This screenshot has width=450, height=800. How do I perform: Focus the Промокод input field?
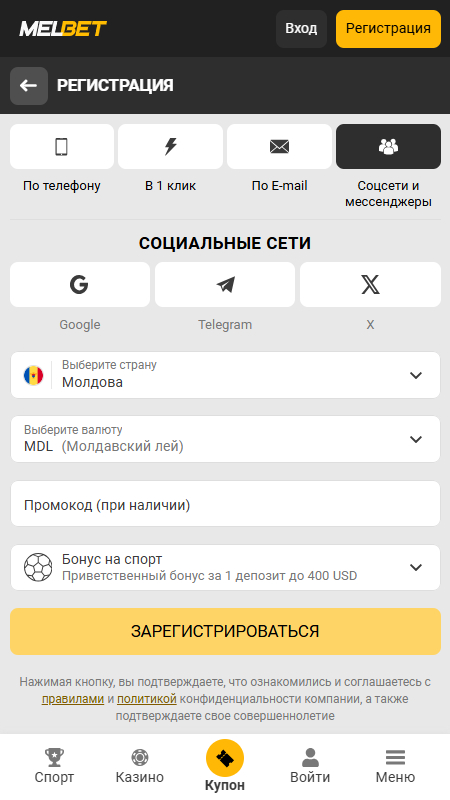(225, 504)
